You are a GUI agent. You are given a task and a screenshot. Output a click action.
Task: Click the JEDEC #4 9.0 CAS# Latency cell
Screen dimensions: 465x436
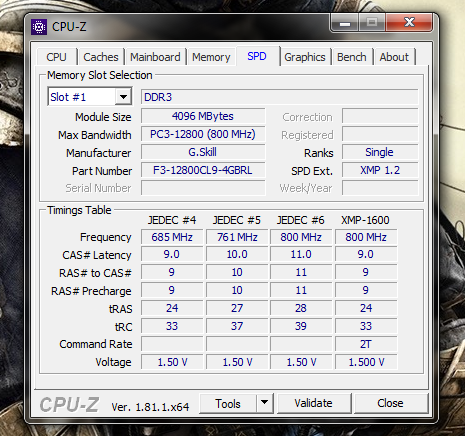[x=172, y=254]
